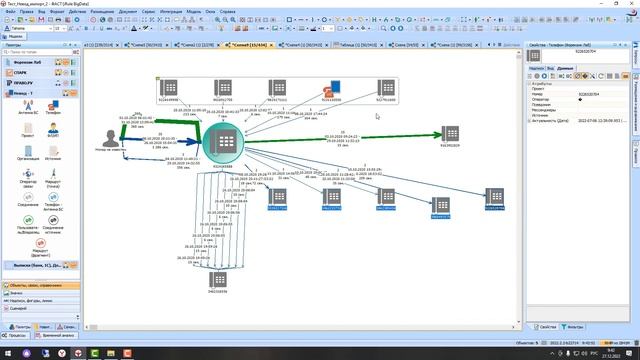This screenshot has width=640, height=360.
Task: Select the Соединение источник link item
Action: [x=53, y=225]
